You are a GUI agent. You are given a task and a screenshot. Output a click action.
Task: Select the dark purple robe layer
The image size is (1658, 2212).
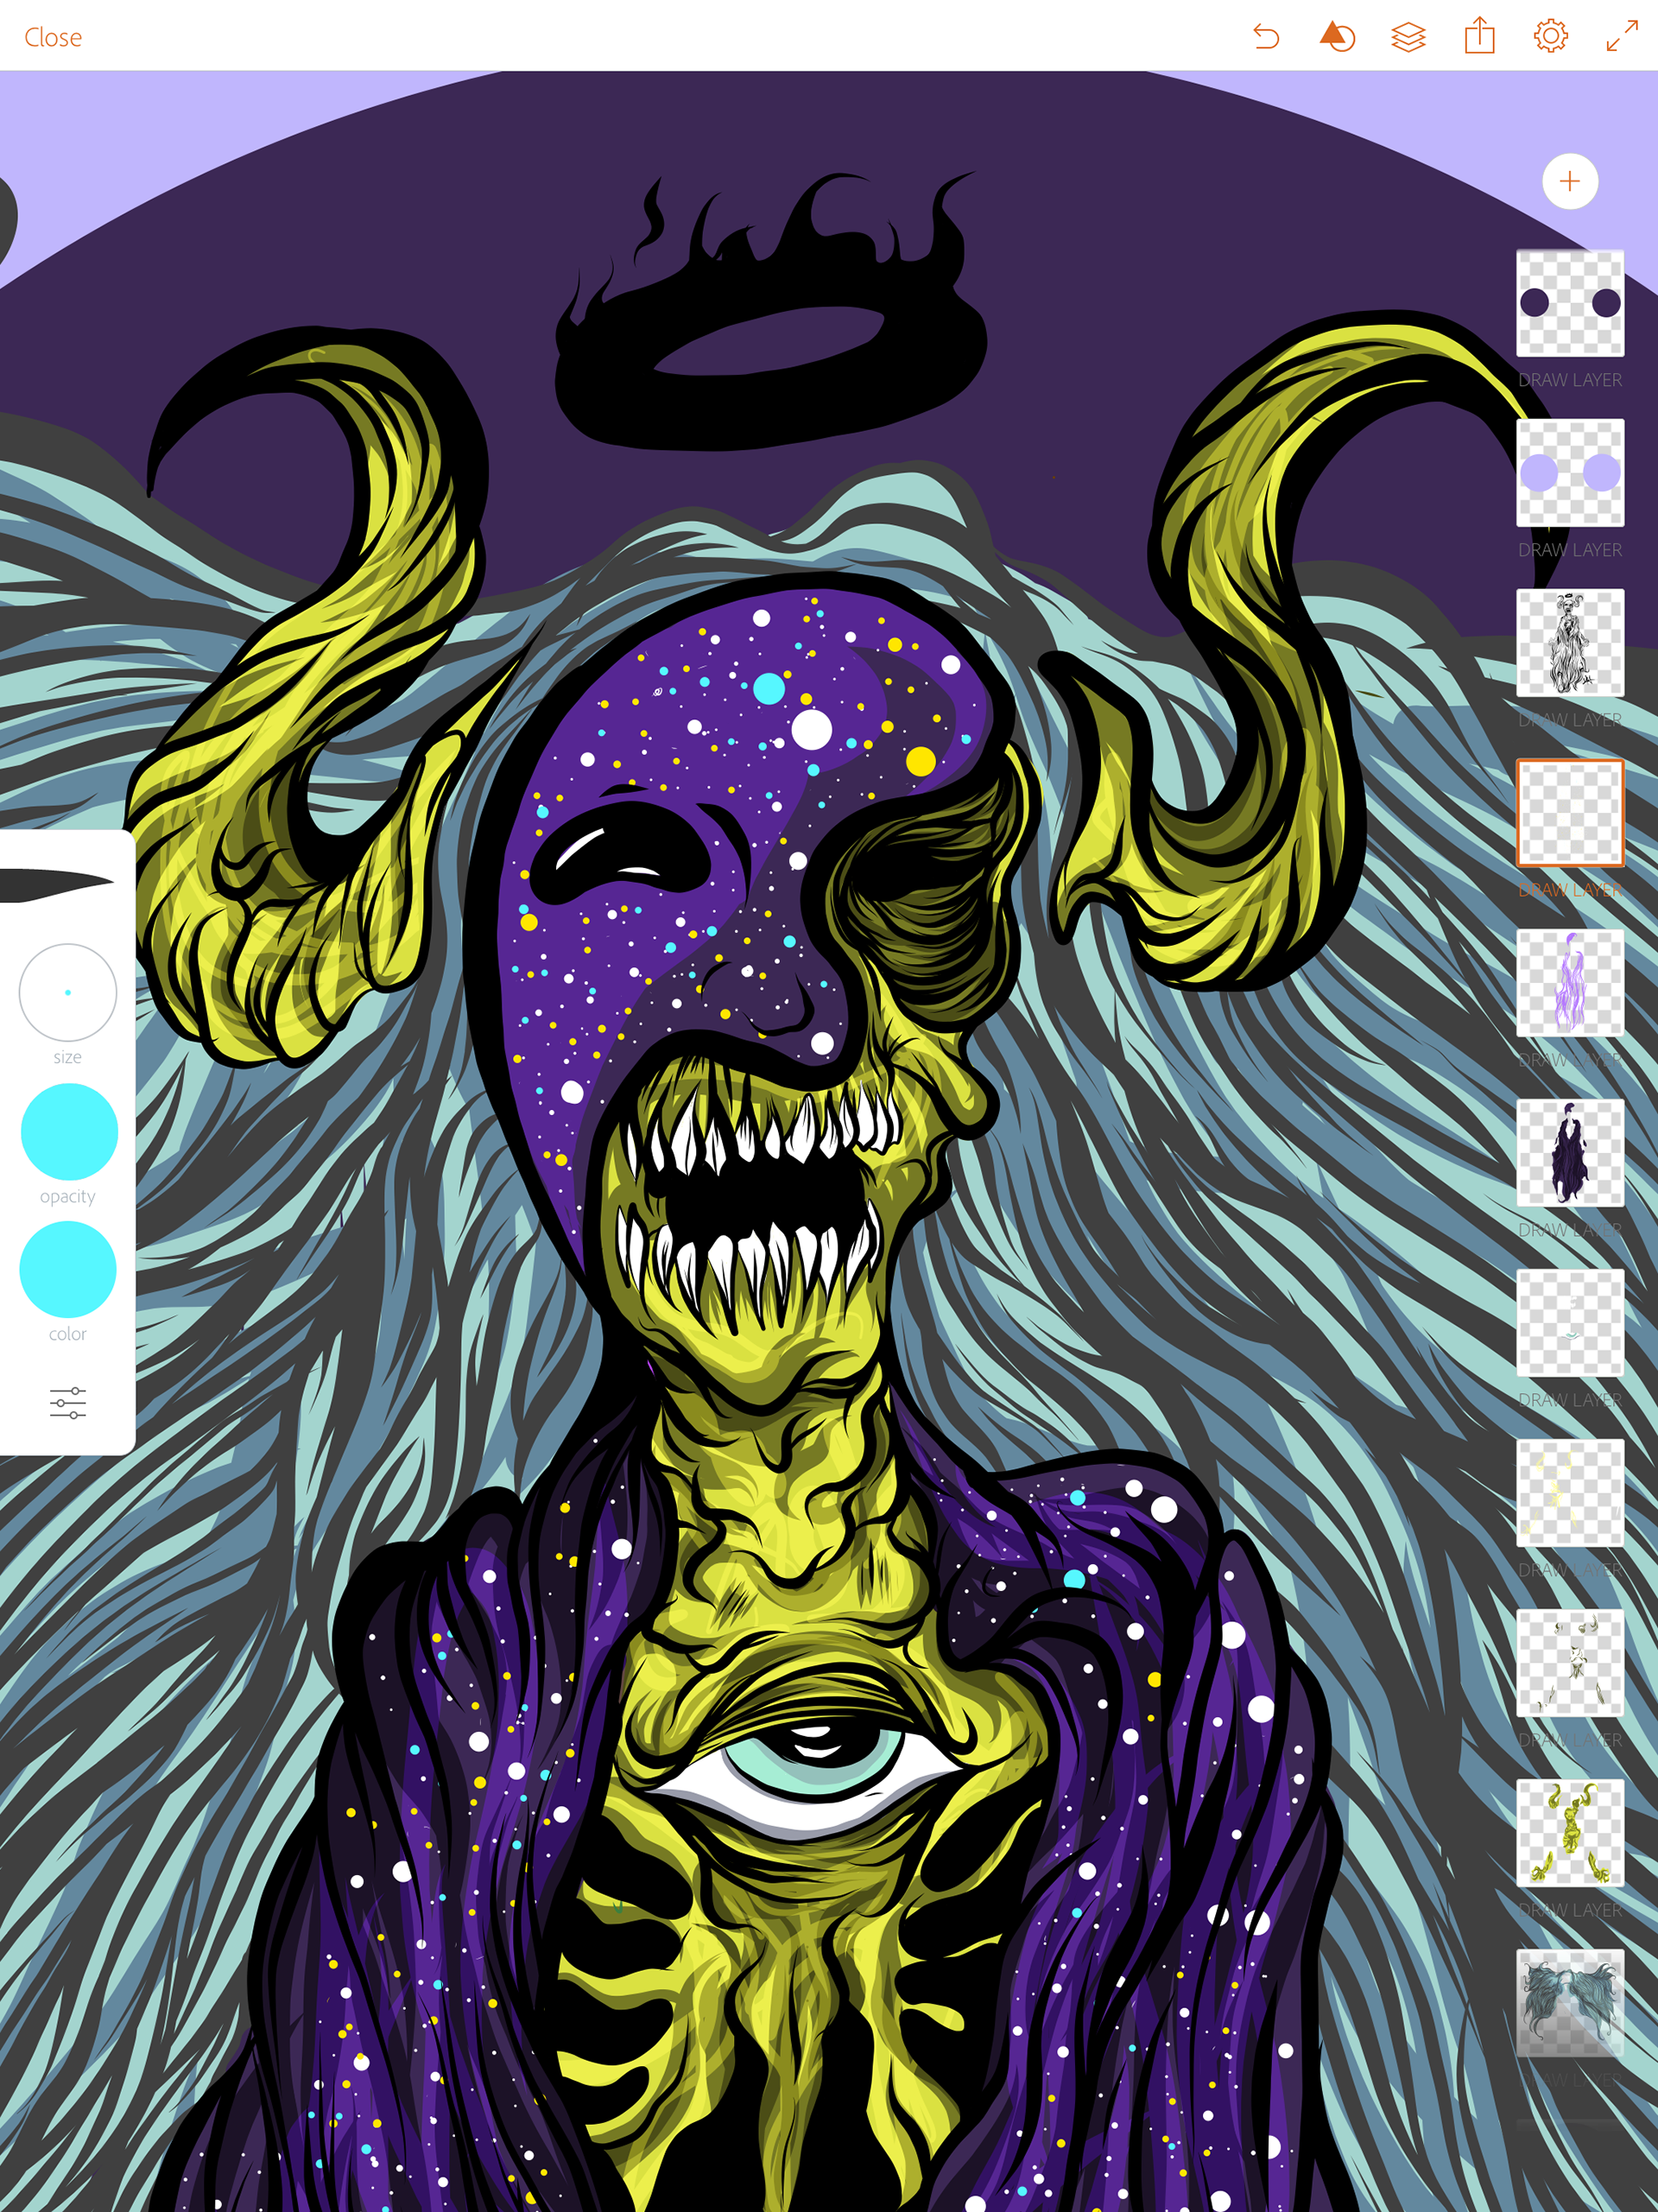tap(1569, 1153)
